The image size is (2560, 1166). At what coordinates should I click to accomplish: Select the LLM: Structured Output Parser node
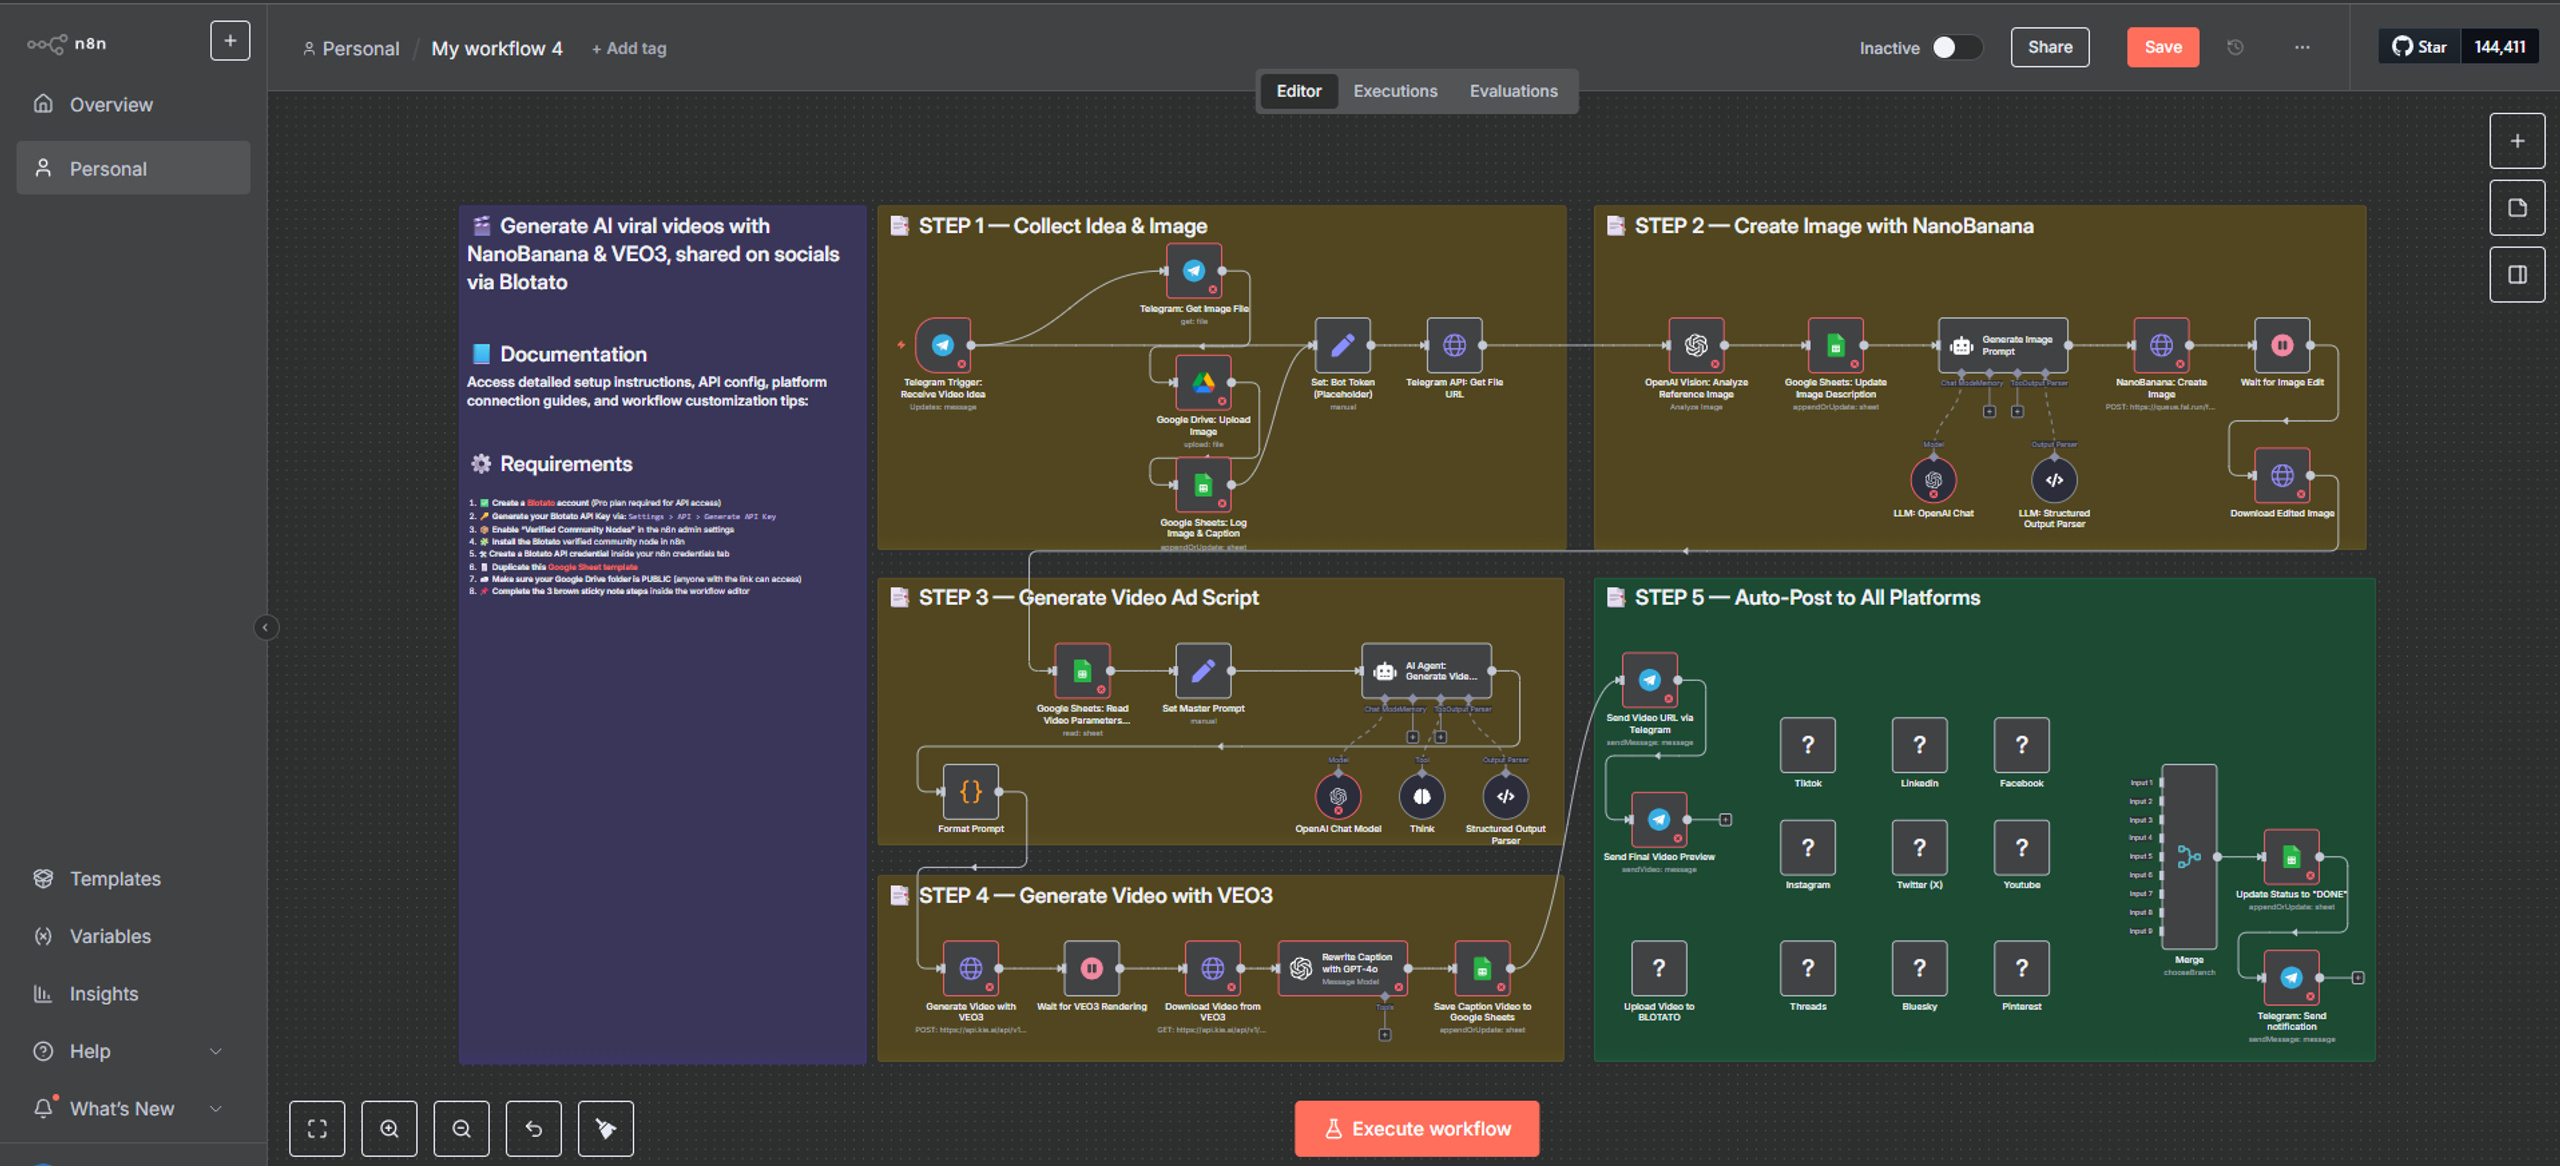[x=2054, y=480]
